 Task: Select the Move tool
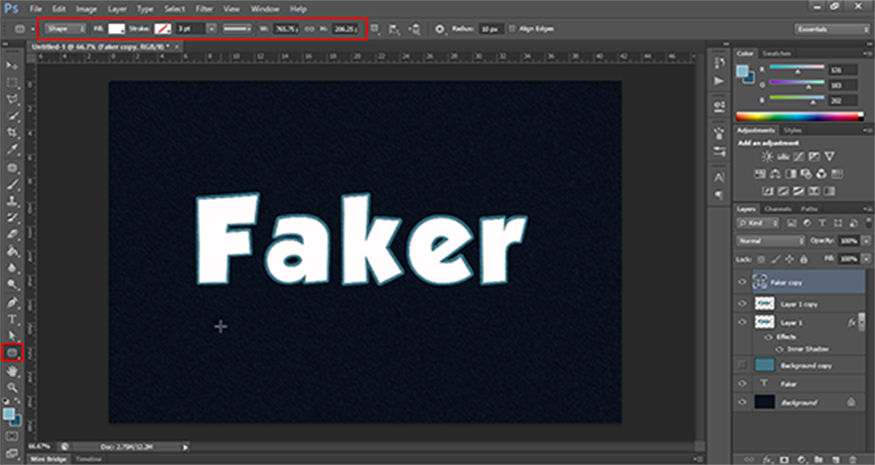(13, 65)
